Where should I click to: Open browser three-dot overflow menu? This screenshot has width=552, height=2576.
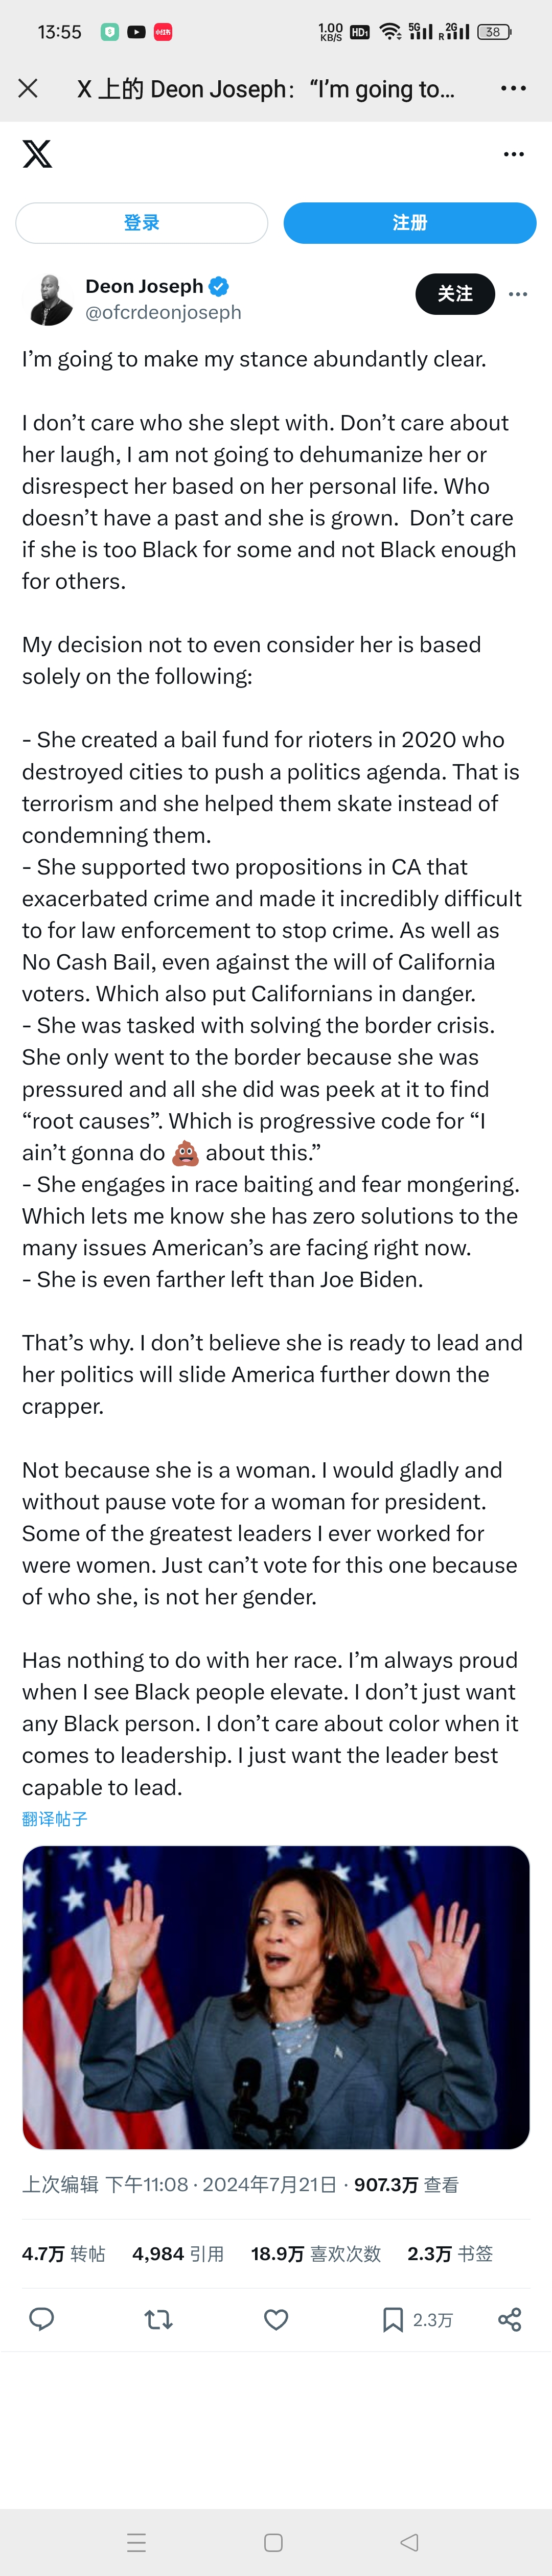pos(513,89)
